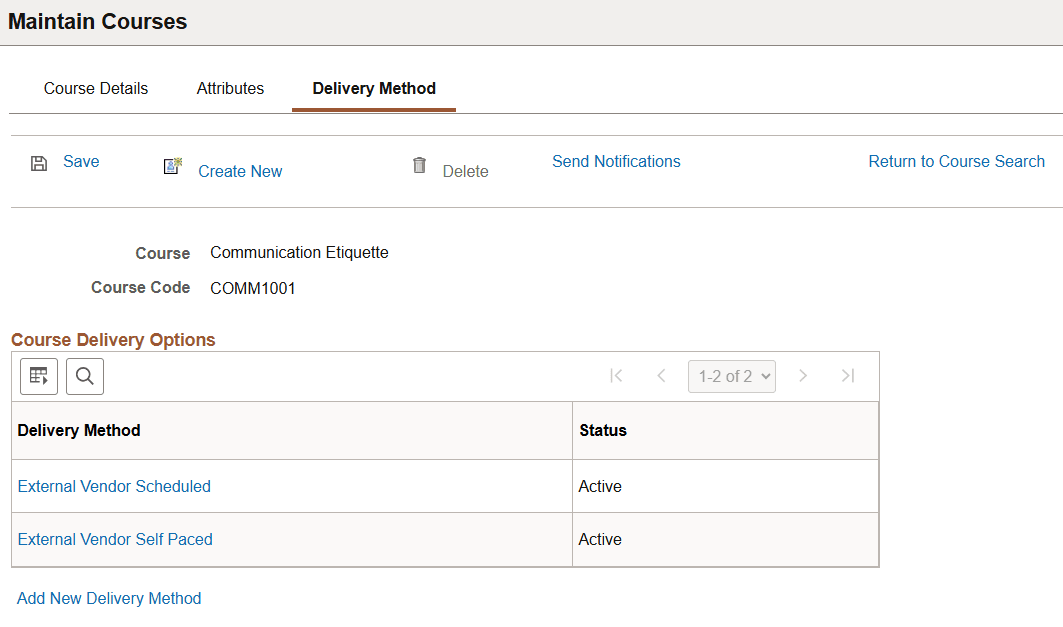
Task: Click the Status column header
Action: (601, 431)
